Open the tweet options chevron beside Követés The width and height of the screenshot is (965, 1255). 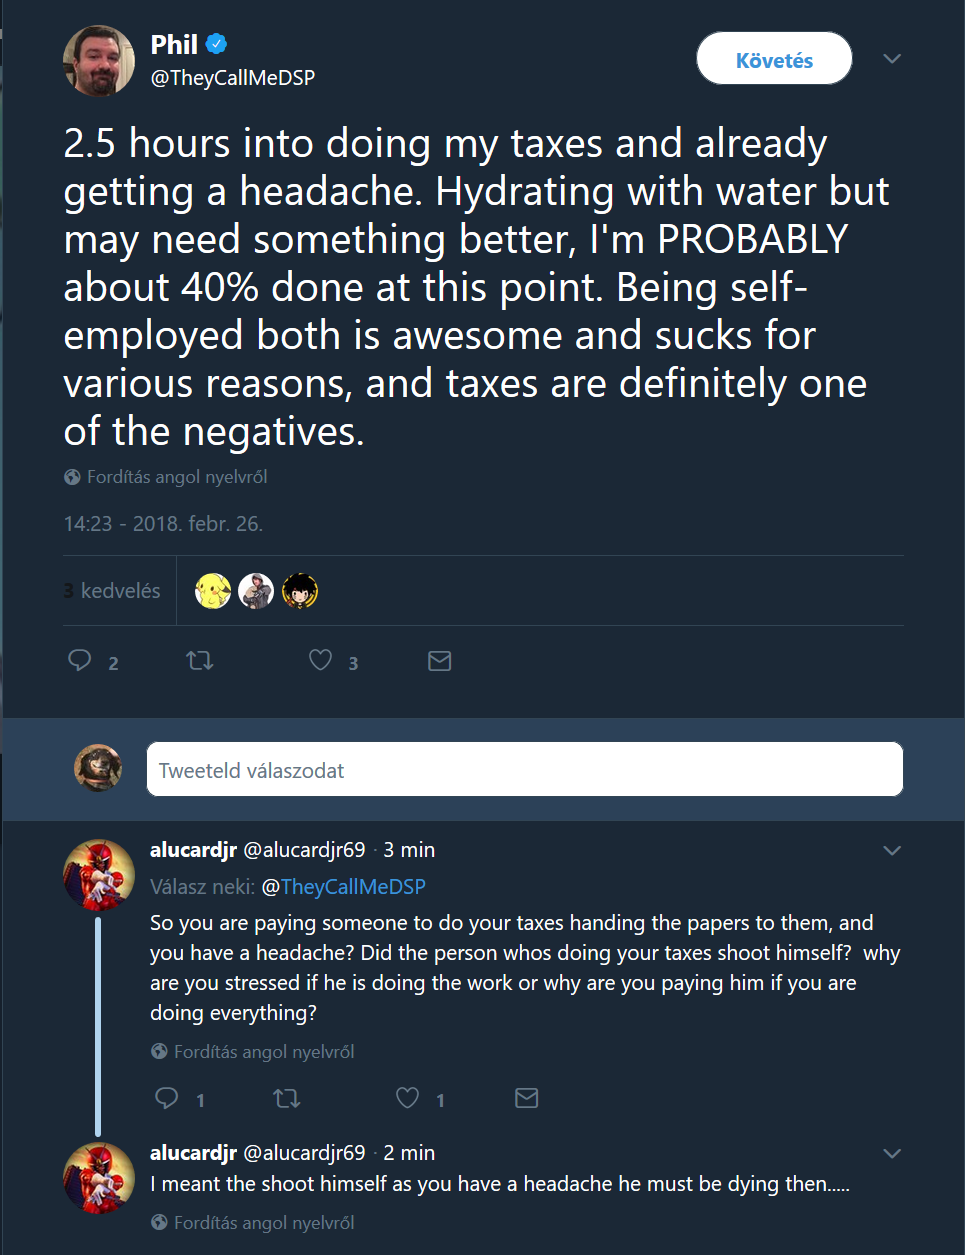click(x=893, y=59)
